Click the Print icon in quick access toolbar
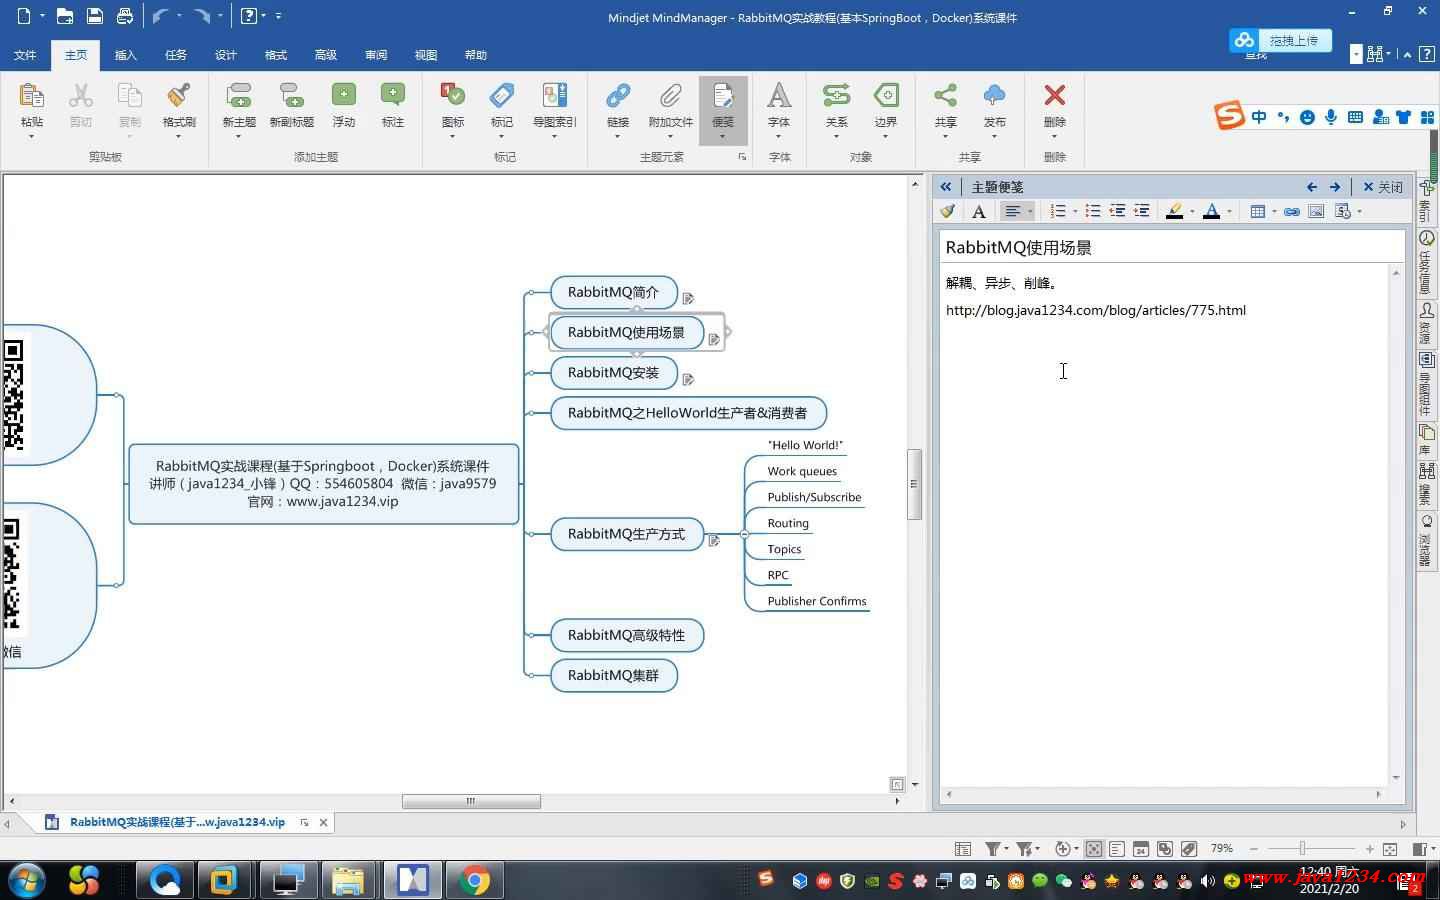The width and height of the screenshot is (1440, 900). coord(124,16)
